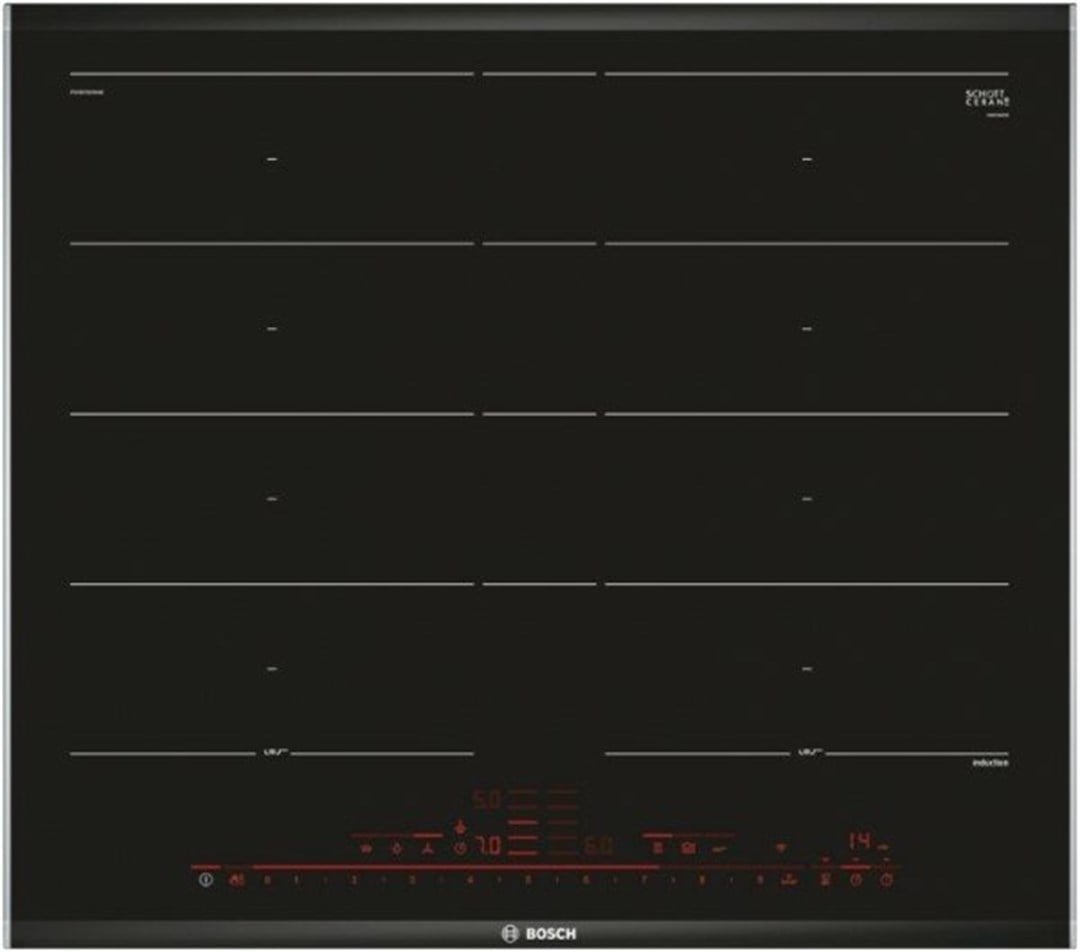The image size is (1080, 952).
Task: Tap the main power on/off icon
Action: [x=206, y=880]
